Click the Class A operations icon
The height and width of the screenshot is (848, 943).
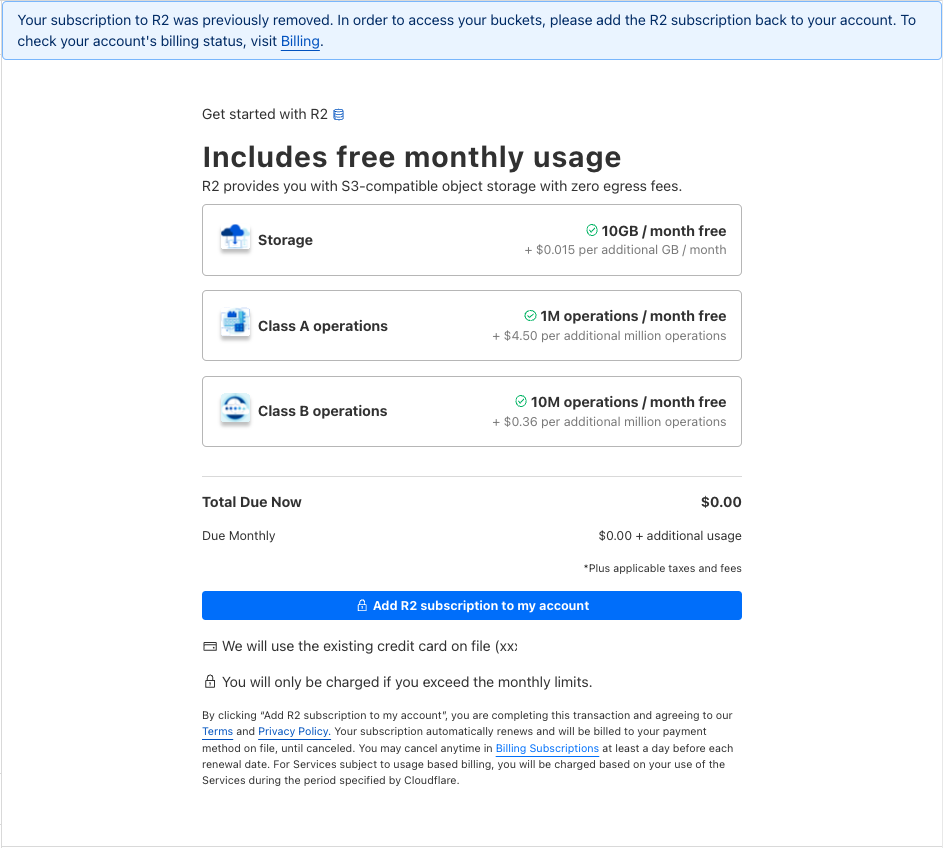point(235,325)
